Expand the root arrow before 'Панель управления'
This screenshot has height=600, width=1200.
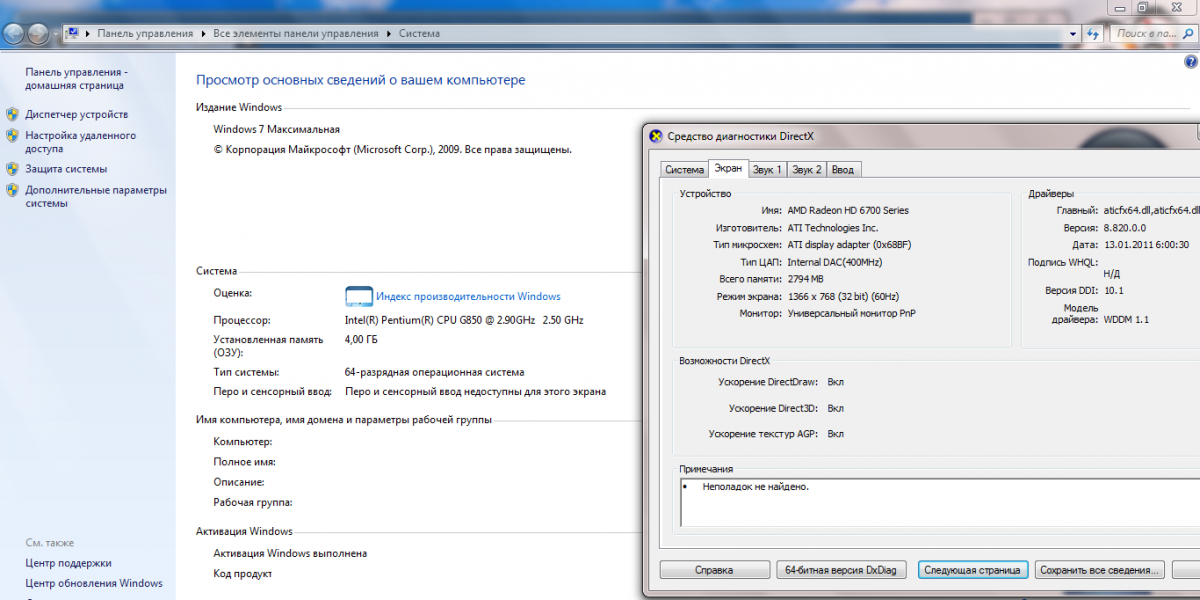[89, 34]
